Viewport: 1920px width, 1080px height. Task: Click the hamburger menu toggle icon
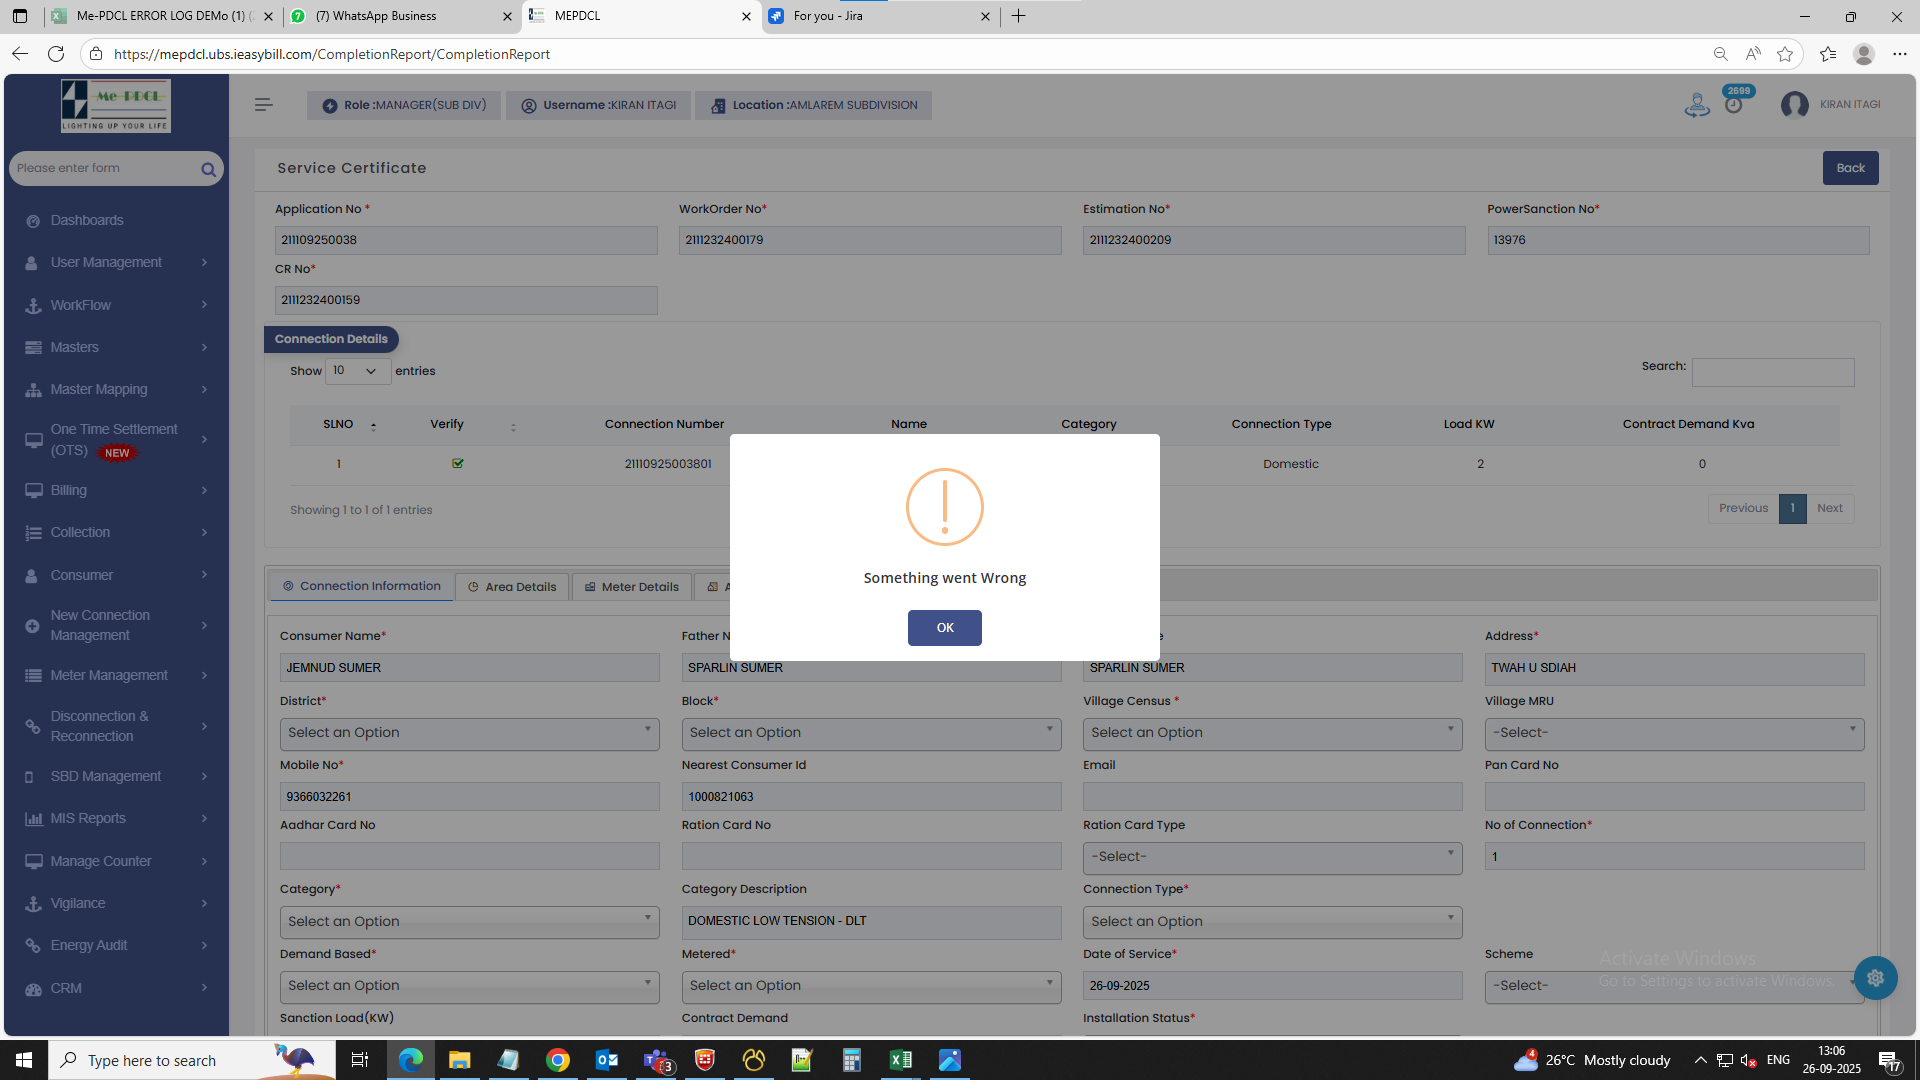pos(263,104)
